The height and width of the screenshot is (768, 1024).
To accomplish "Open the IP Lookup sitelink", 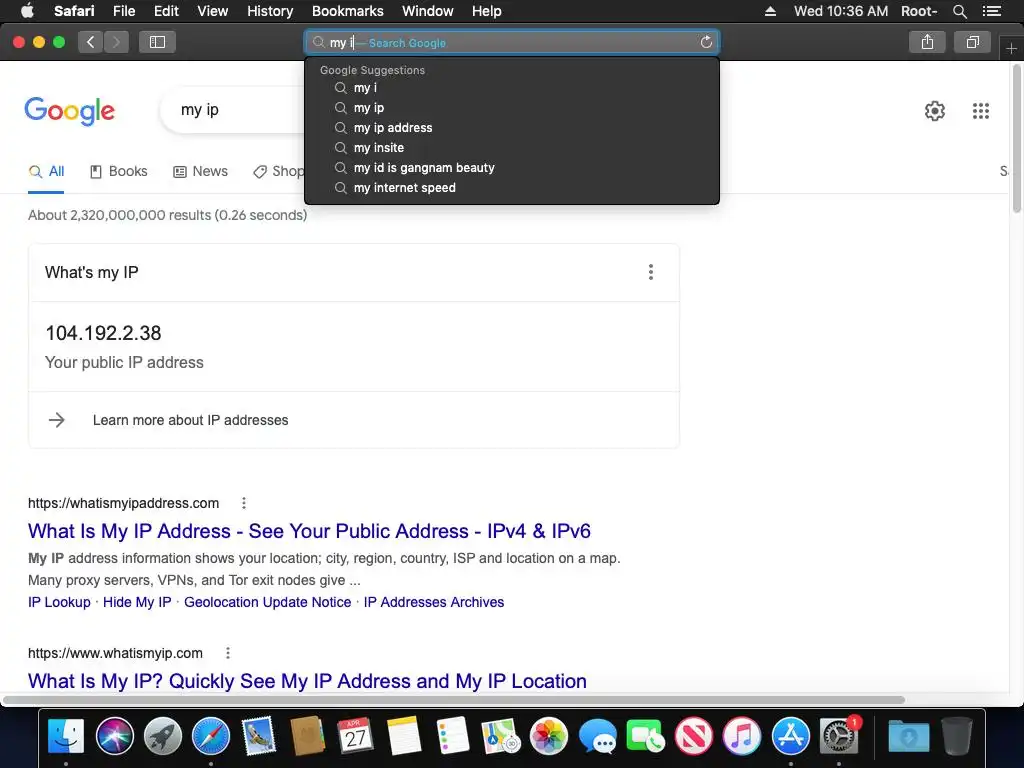I will click(x=59, y=602).
